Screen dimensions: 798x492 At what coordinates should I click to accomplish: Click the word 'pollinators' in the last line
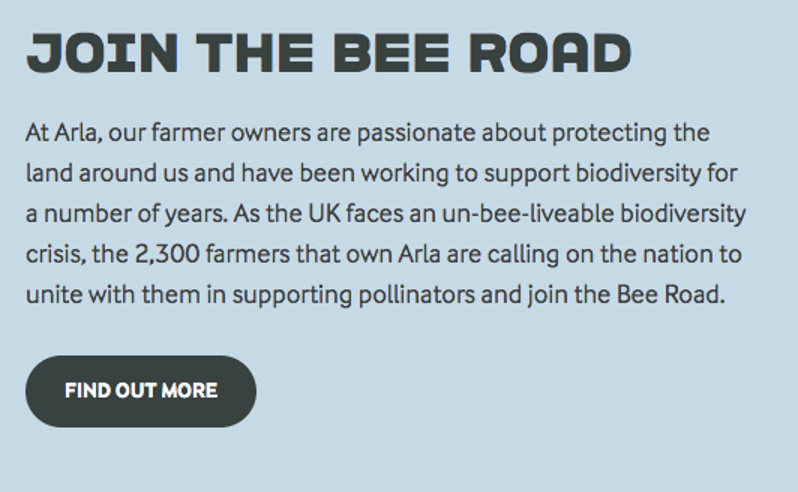click(x=416, y=296)
